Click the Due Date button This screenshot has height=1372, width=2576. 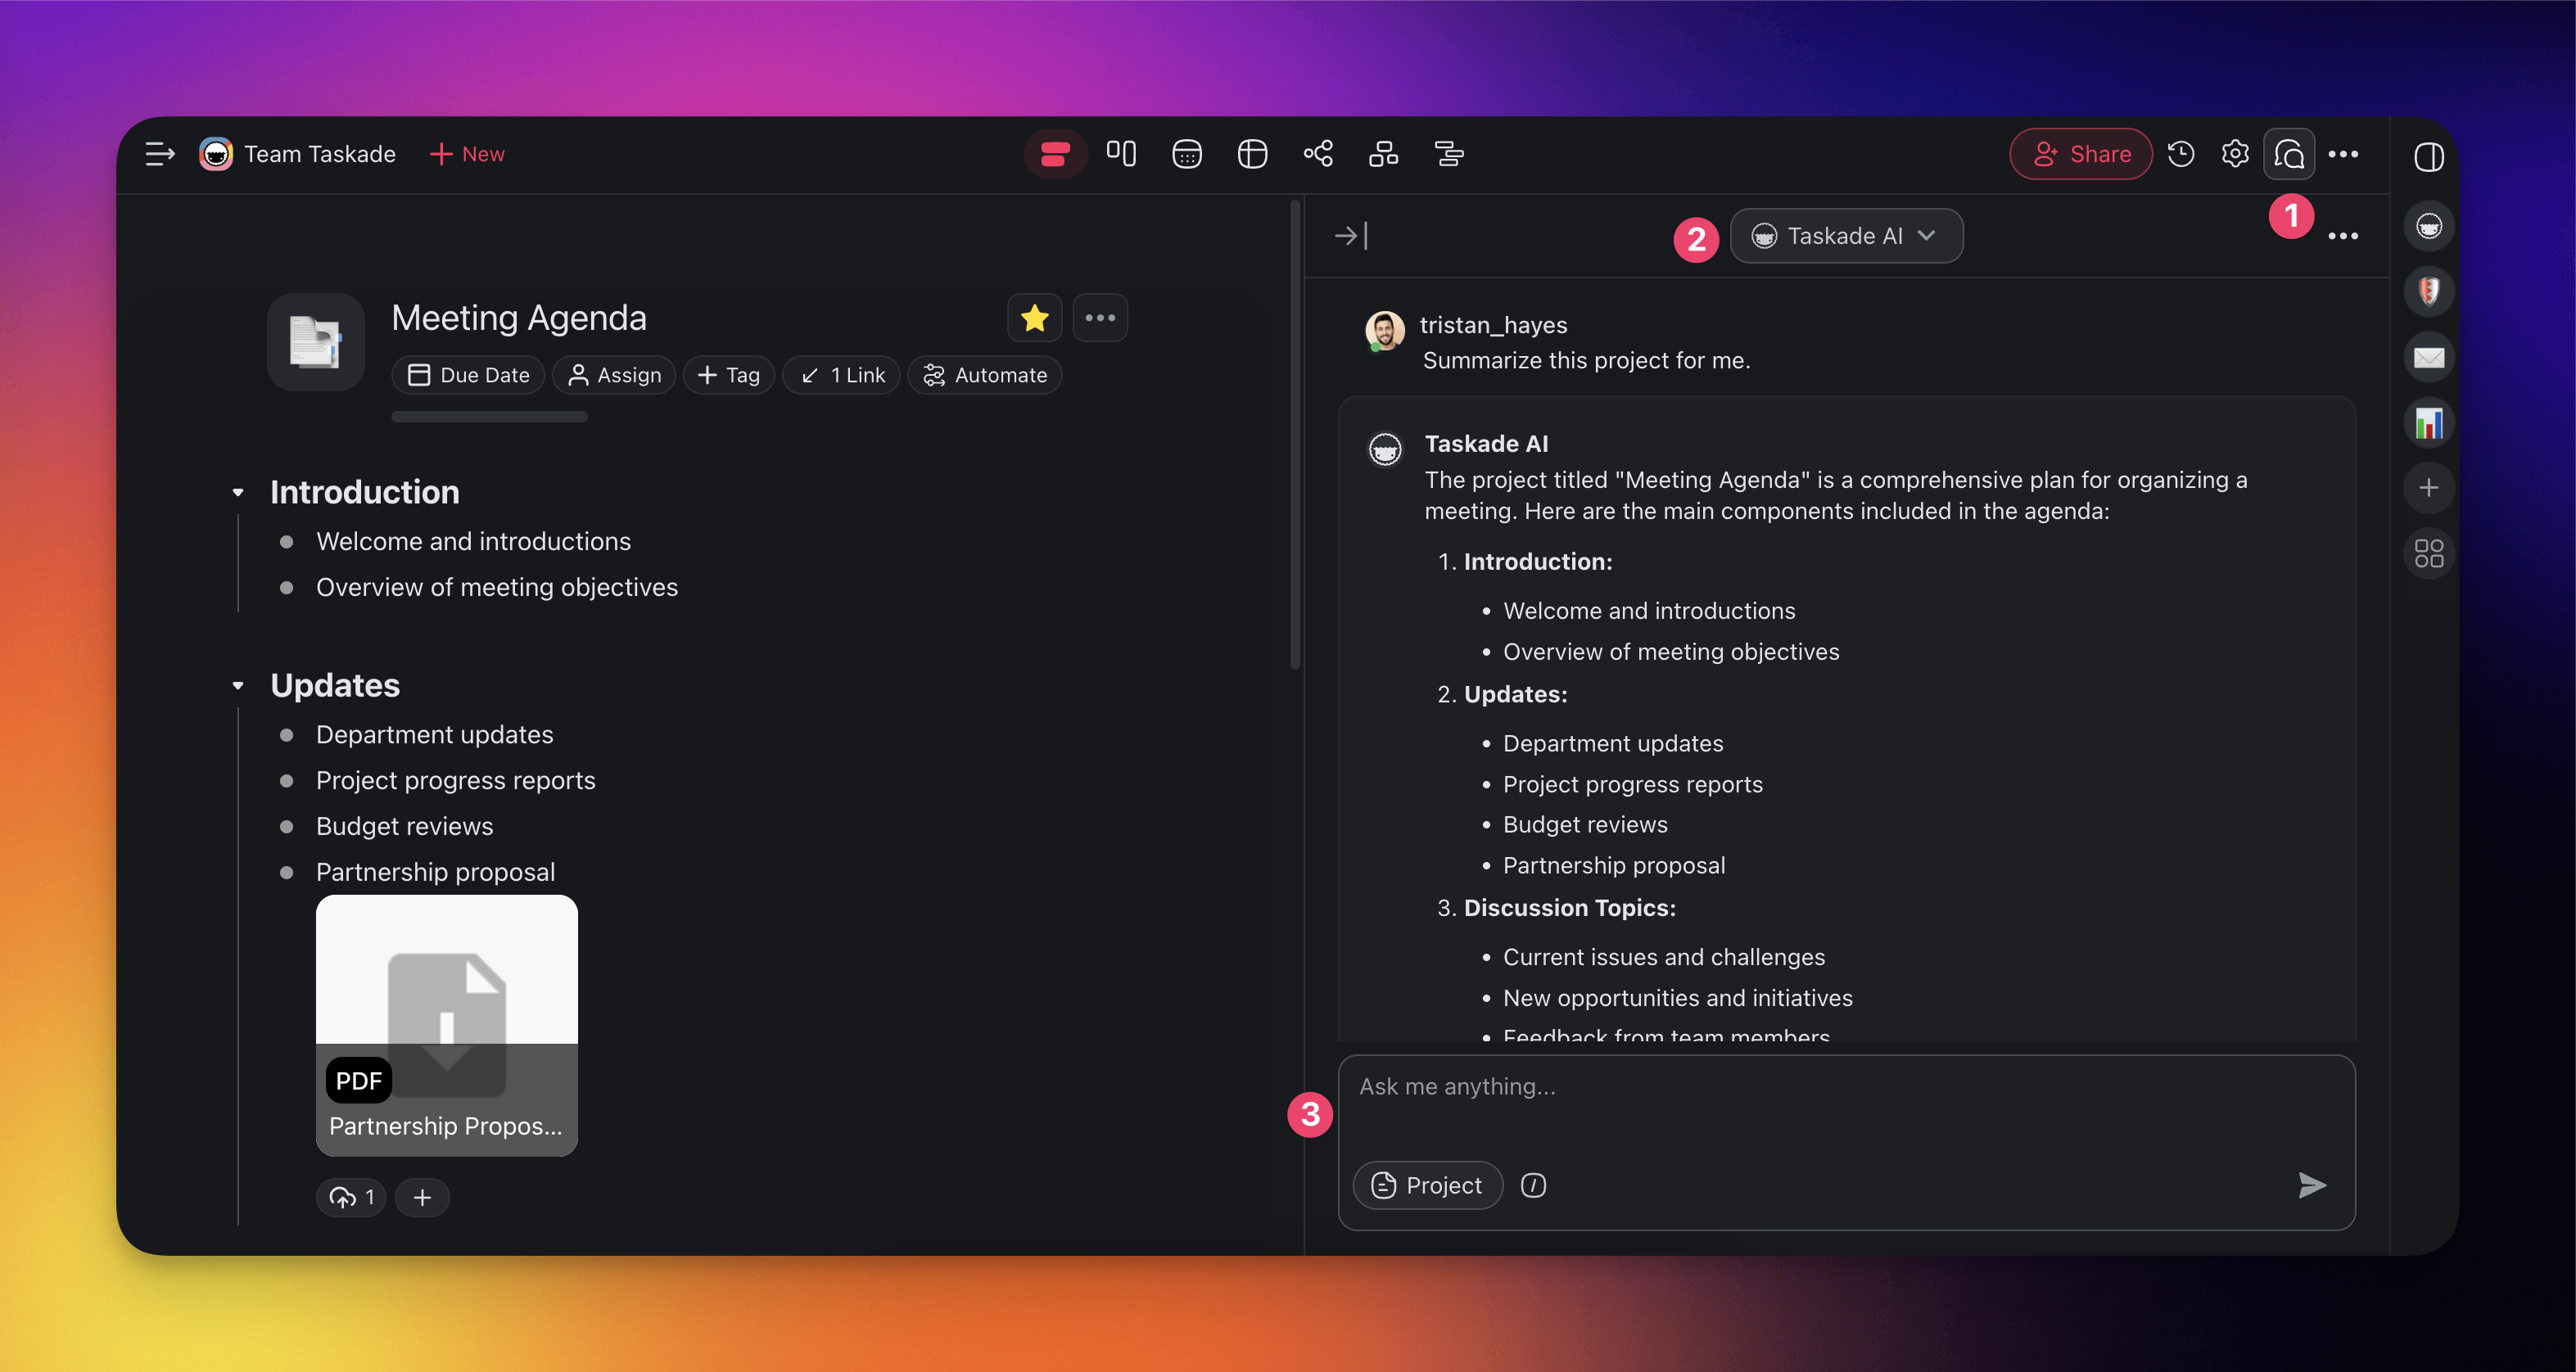click(468, 375)
